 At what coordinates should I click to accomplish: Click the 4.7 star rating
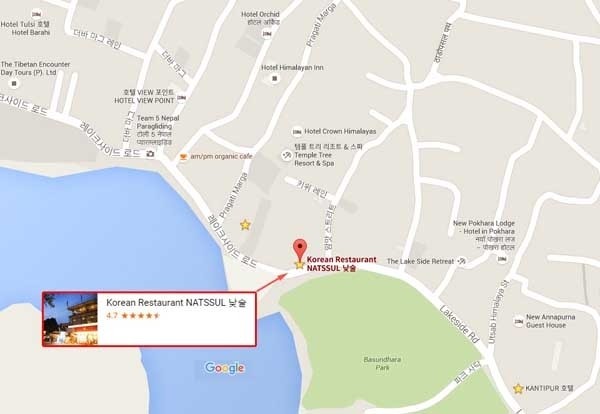point(133,316)
